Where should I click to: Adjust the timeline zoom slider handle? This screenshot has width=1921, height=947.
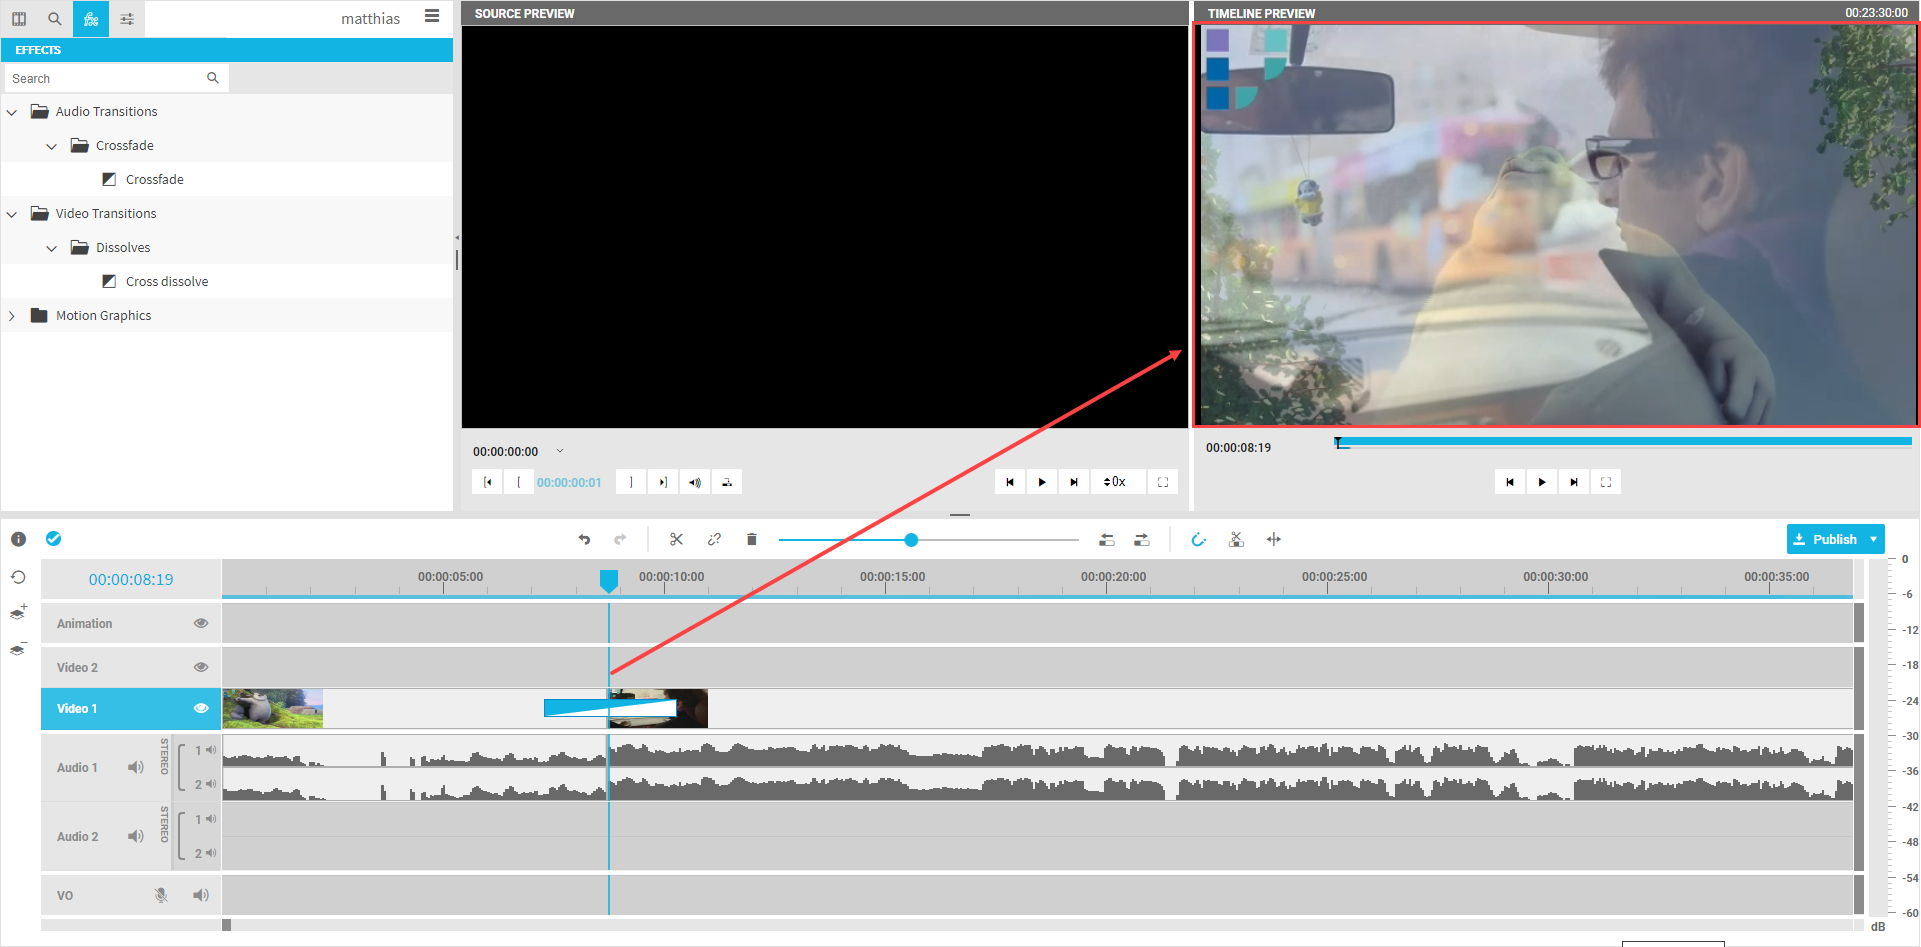click(911, 540)
